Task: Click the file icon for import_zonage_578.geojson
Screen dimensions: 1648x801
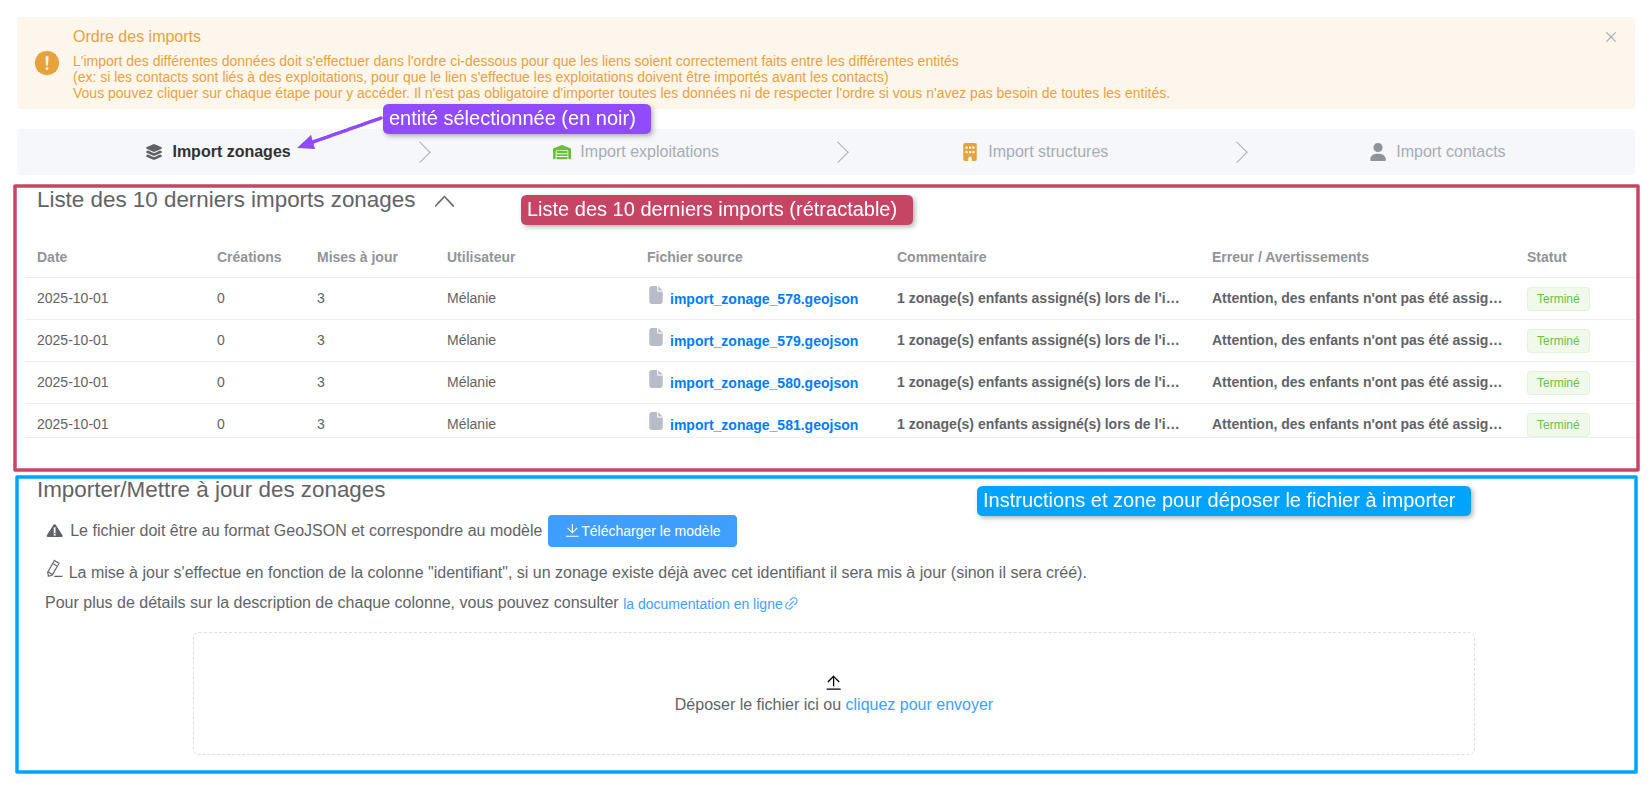Action: (656, 295)
